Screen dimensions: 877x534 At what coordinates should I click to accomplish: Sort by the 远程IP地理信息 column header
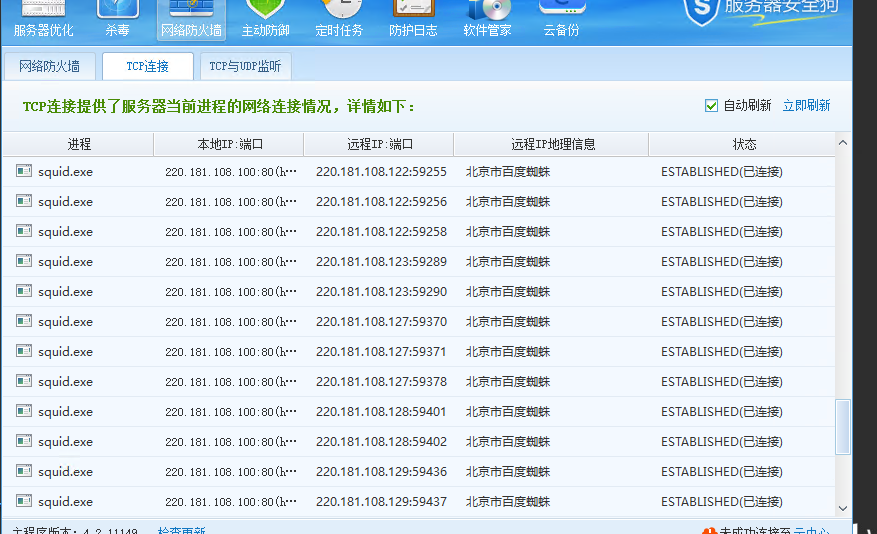point(551,144)
